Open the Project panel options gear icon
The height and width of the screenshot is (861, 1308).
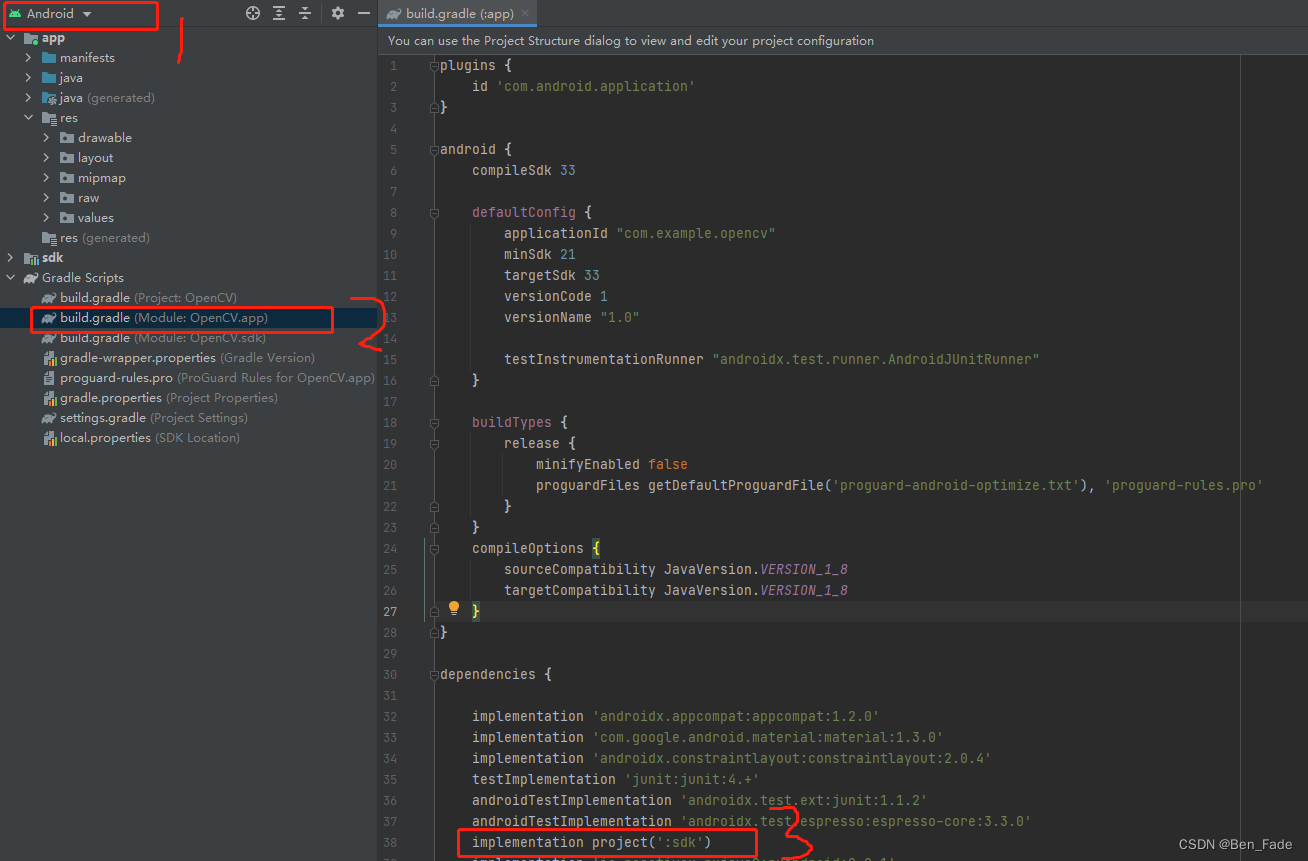pos(337,13)
